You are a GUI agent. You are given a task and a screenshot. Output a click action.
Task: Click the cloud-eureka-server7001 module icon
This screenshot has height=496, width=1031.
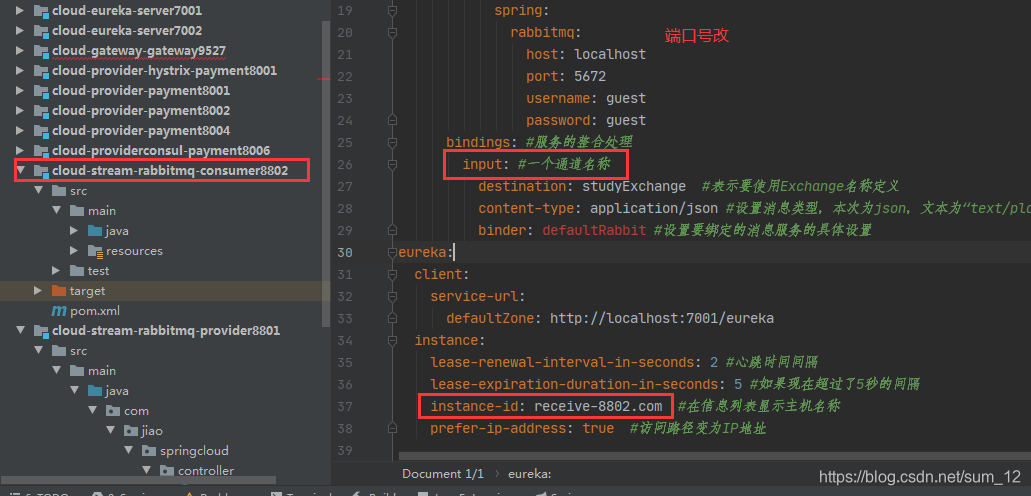coord(41,11)
